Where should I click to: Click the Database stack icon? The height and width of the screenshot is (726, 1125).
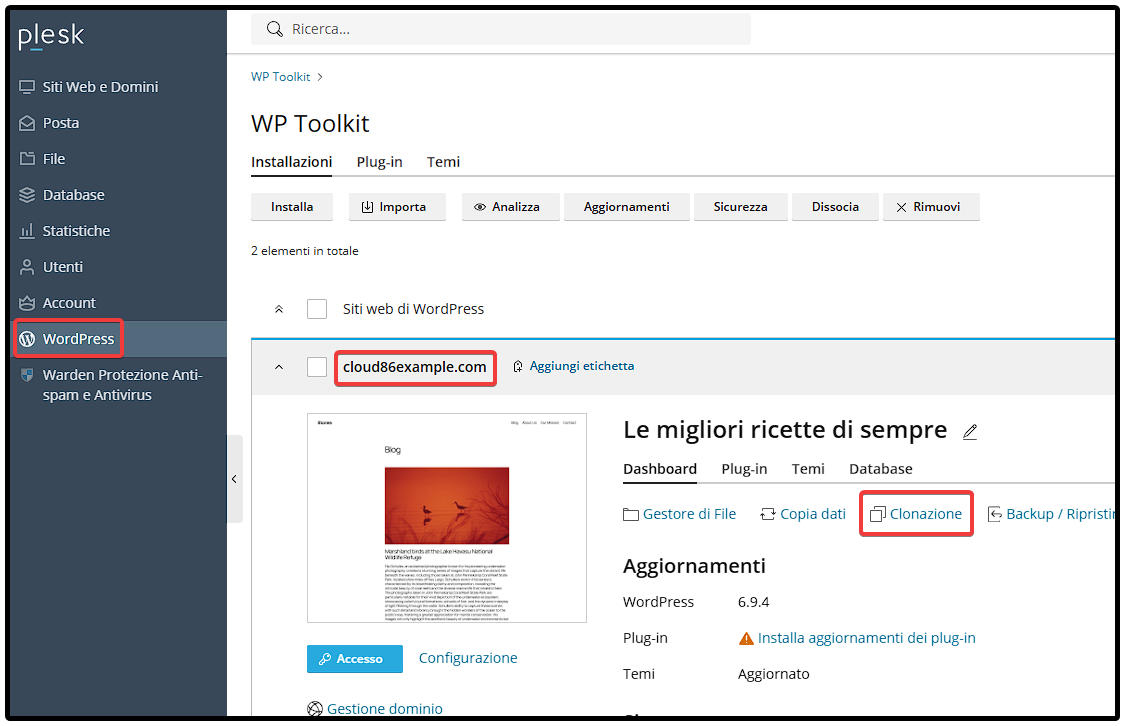[x=27, y=195]
